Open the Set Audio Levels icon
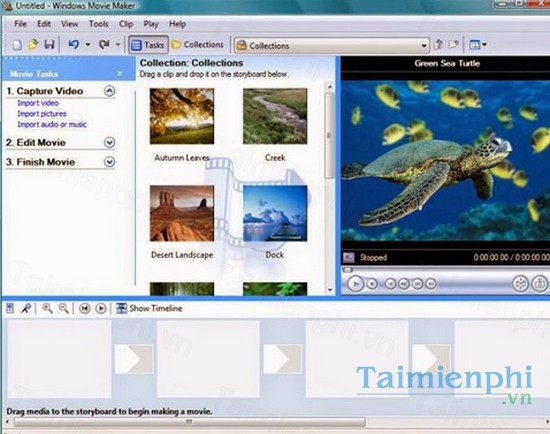The width and height of the screenshot is (550, 434). [10, 308]
